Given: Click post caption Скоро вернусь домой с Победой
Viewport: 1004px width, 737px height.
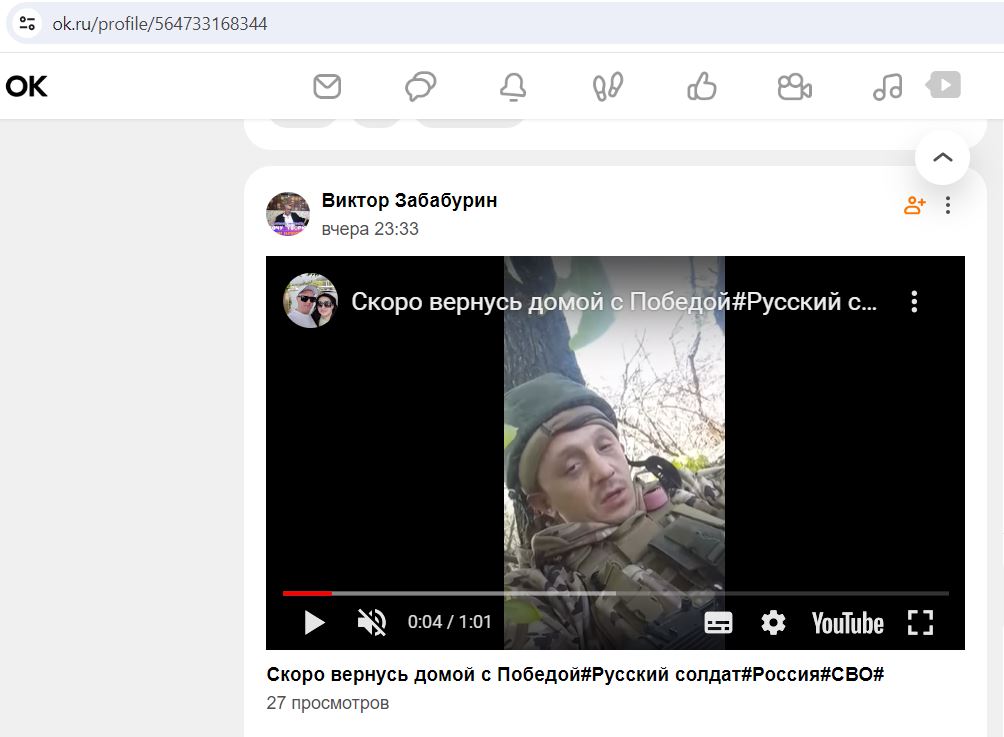Looking at the screenshot, I should [575, 674].
